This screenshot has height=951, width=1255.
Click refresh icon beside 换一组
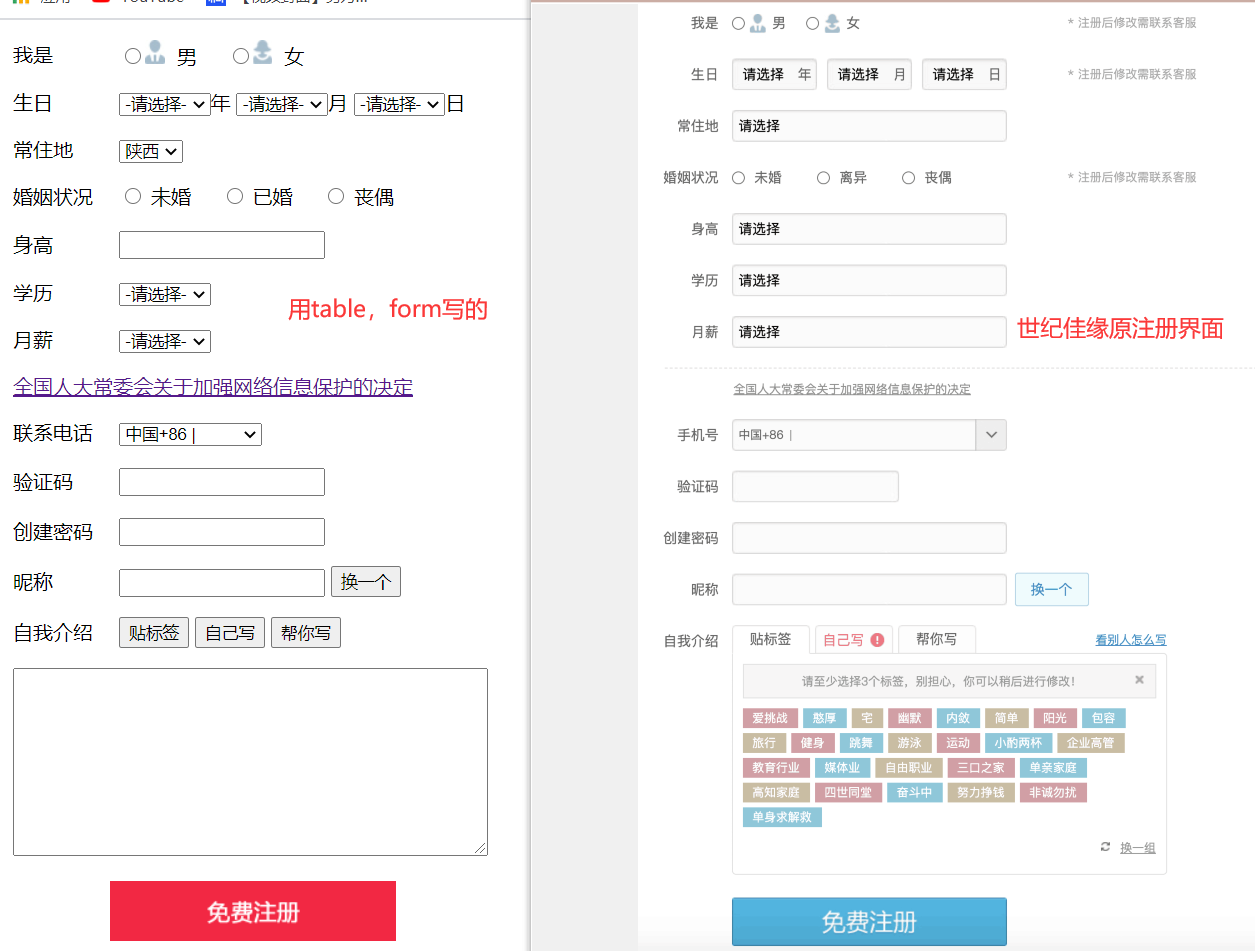(1105, 847)
